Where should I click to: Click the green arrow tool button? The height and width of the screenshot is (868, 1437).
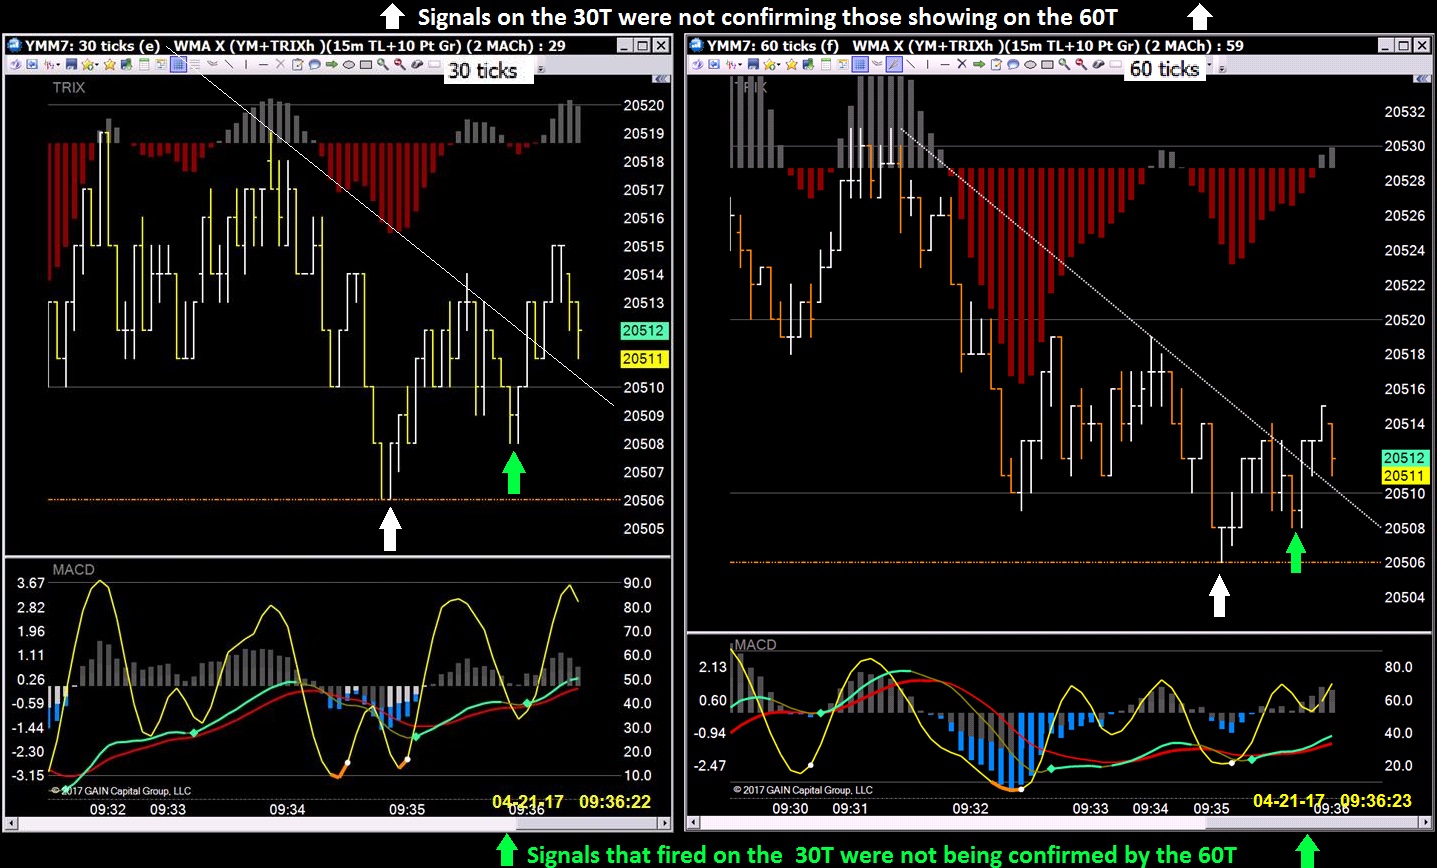333,64
